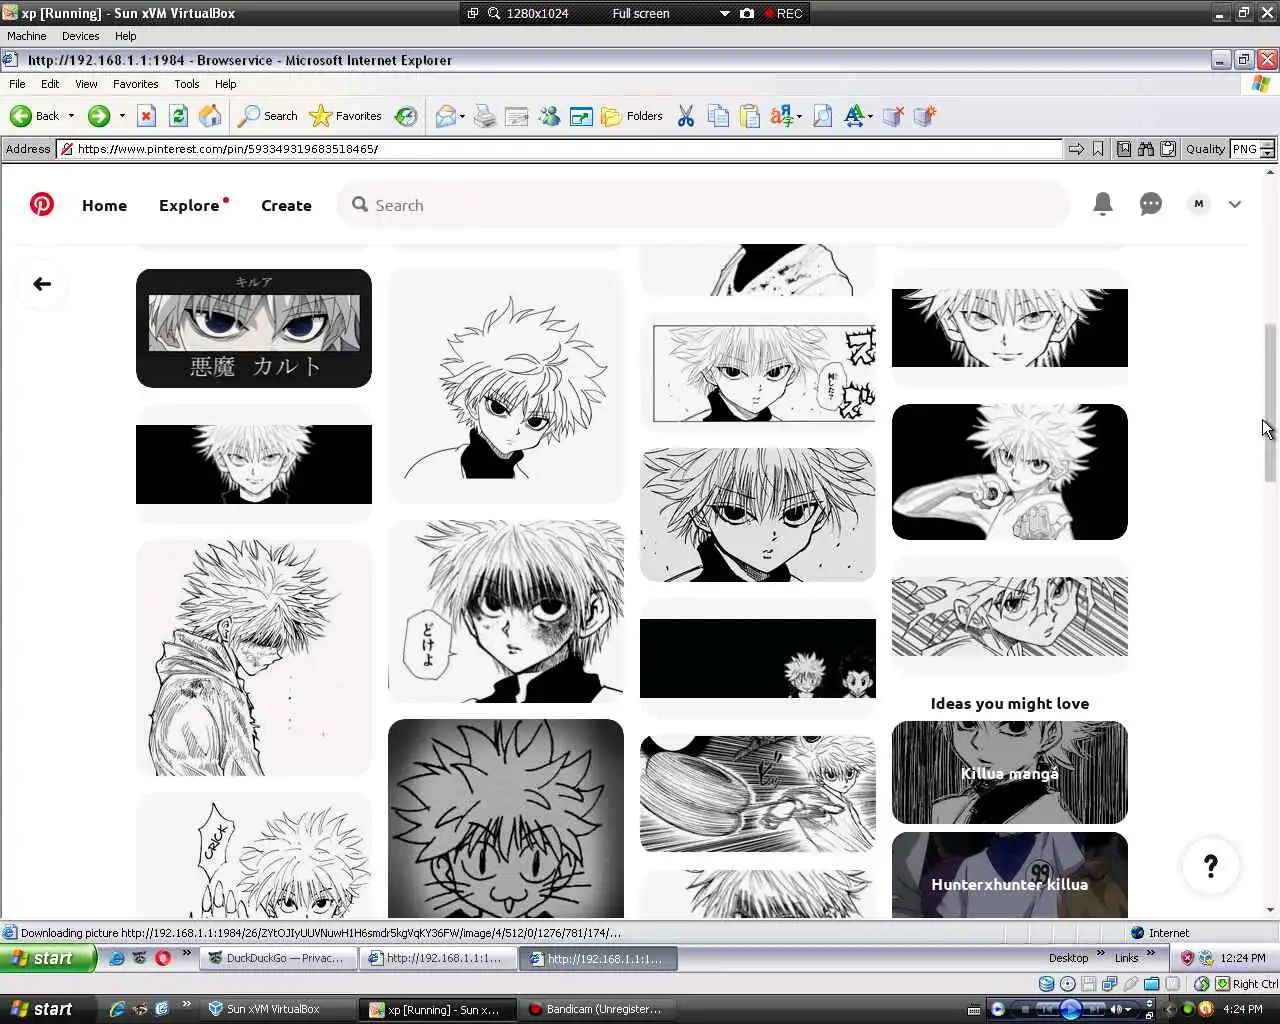
Task: Switch to Bandicam taskbar button
Action: [596, 1009]
